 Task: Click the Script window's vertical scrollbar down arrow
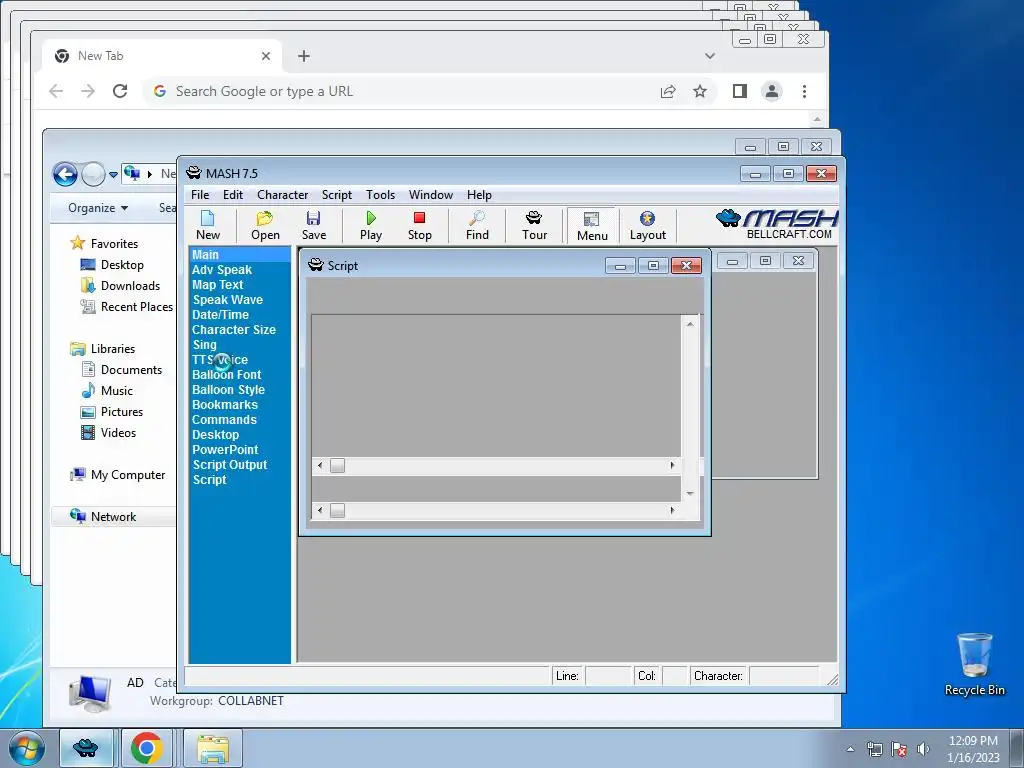[x=690, y=494]
